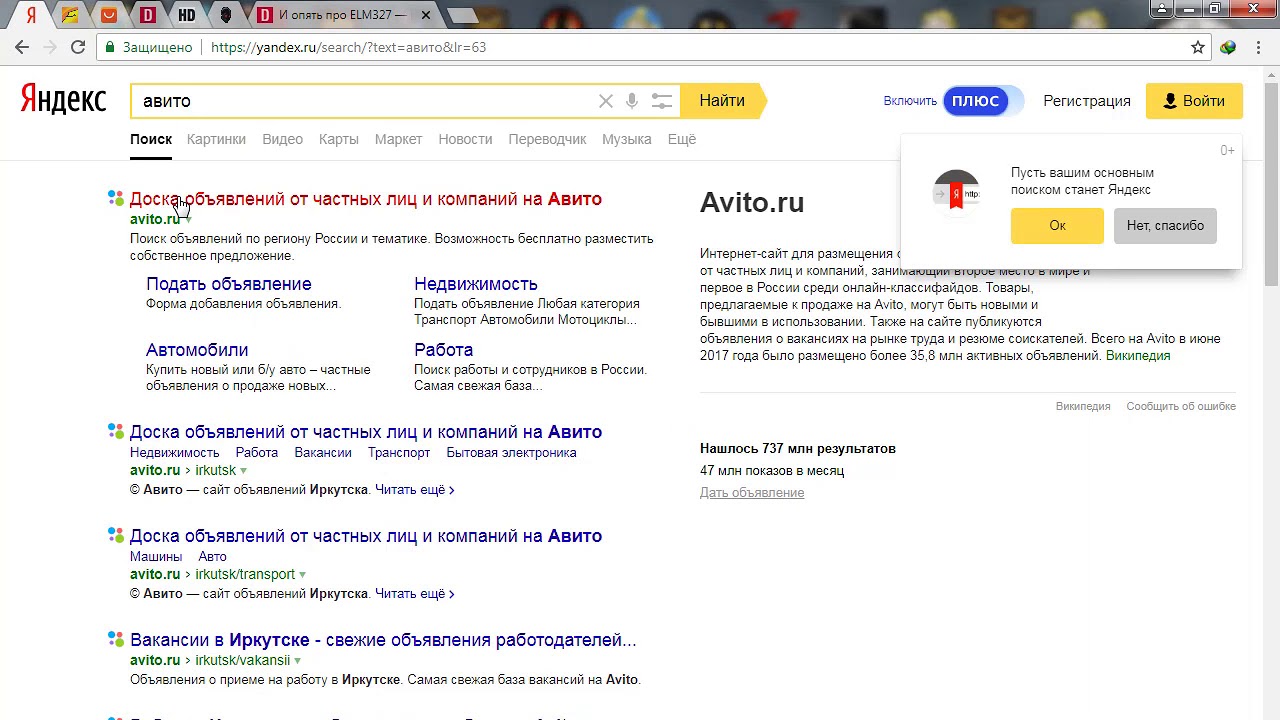Open the Chrome three-dot menu

pos(1258,47)
